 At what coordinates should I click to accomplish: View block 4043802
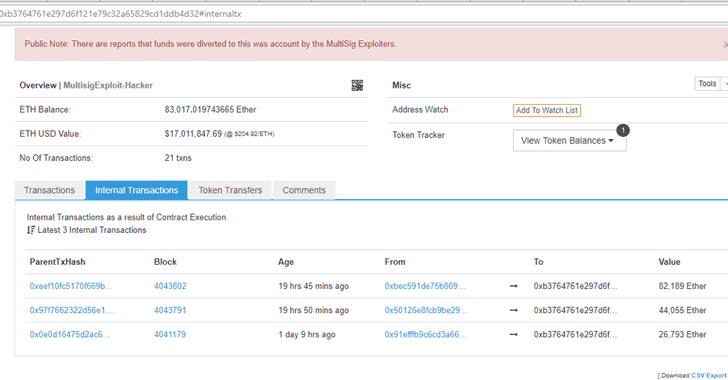tap(170, 286)
